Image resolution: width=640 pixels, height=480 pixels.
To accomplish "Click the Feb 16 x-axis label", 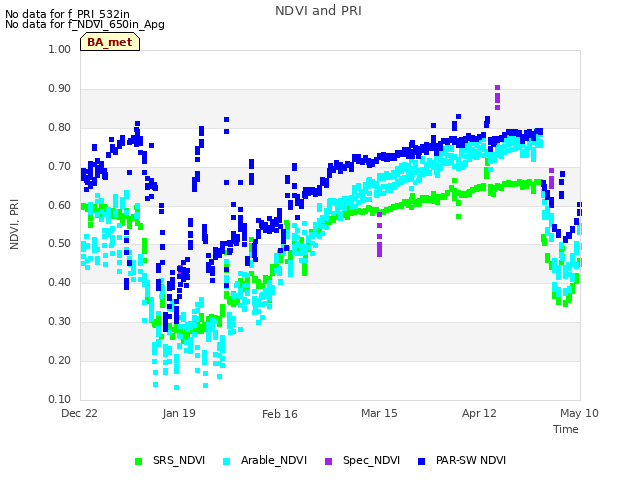I will click(x=280, y=414).
